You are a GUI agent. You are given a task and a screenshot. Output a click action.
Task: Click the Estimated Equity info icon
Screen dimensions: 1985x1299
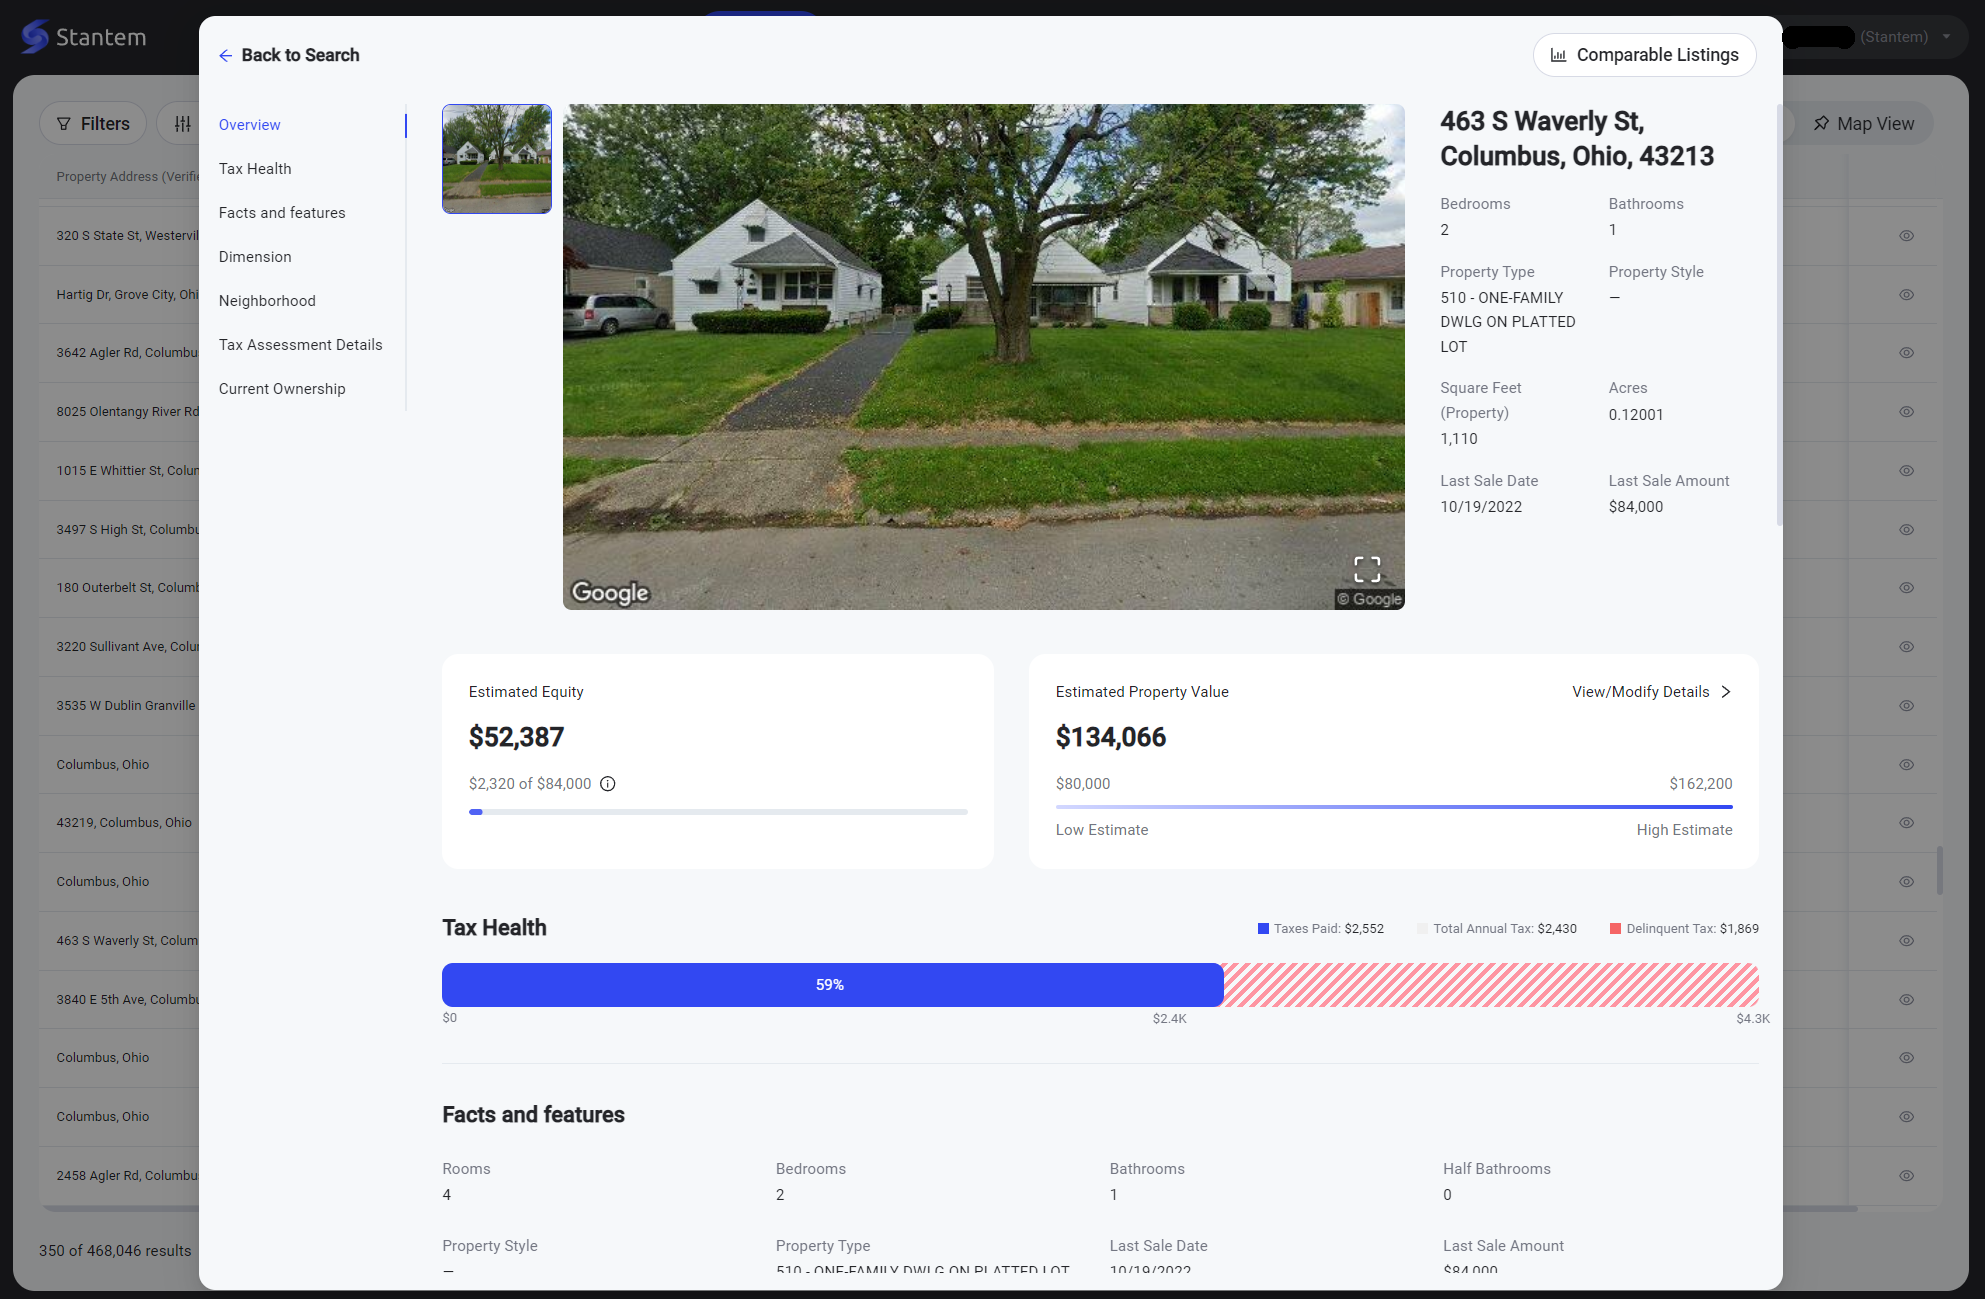608,784
